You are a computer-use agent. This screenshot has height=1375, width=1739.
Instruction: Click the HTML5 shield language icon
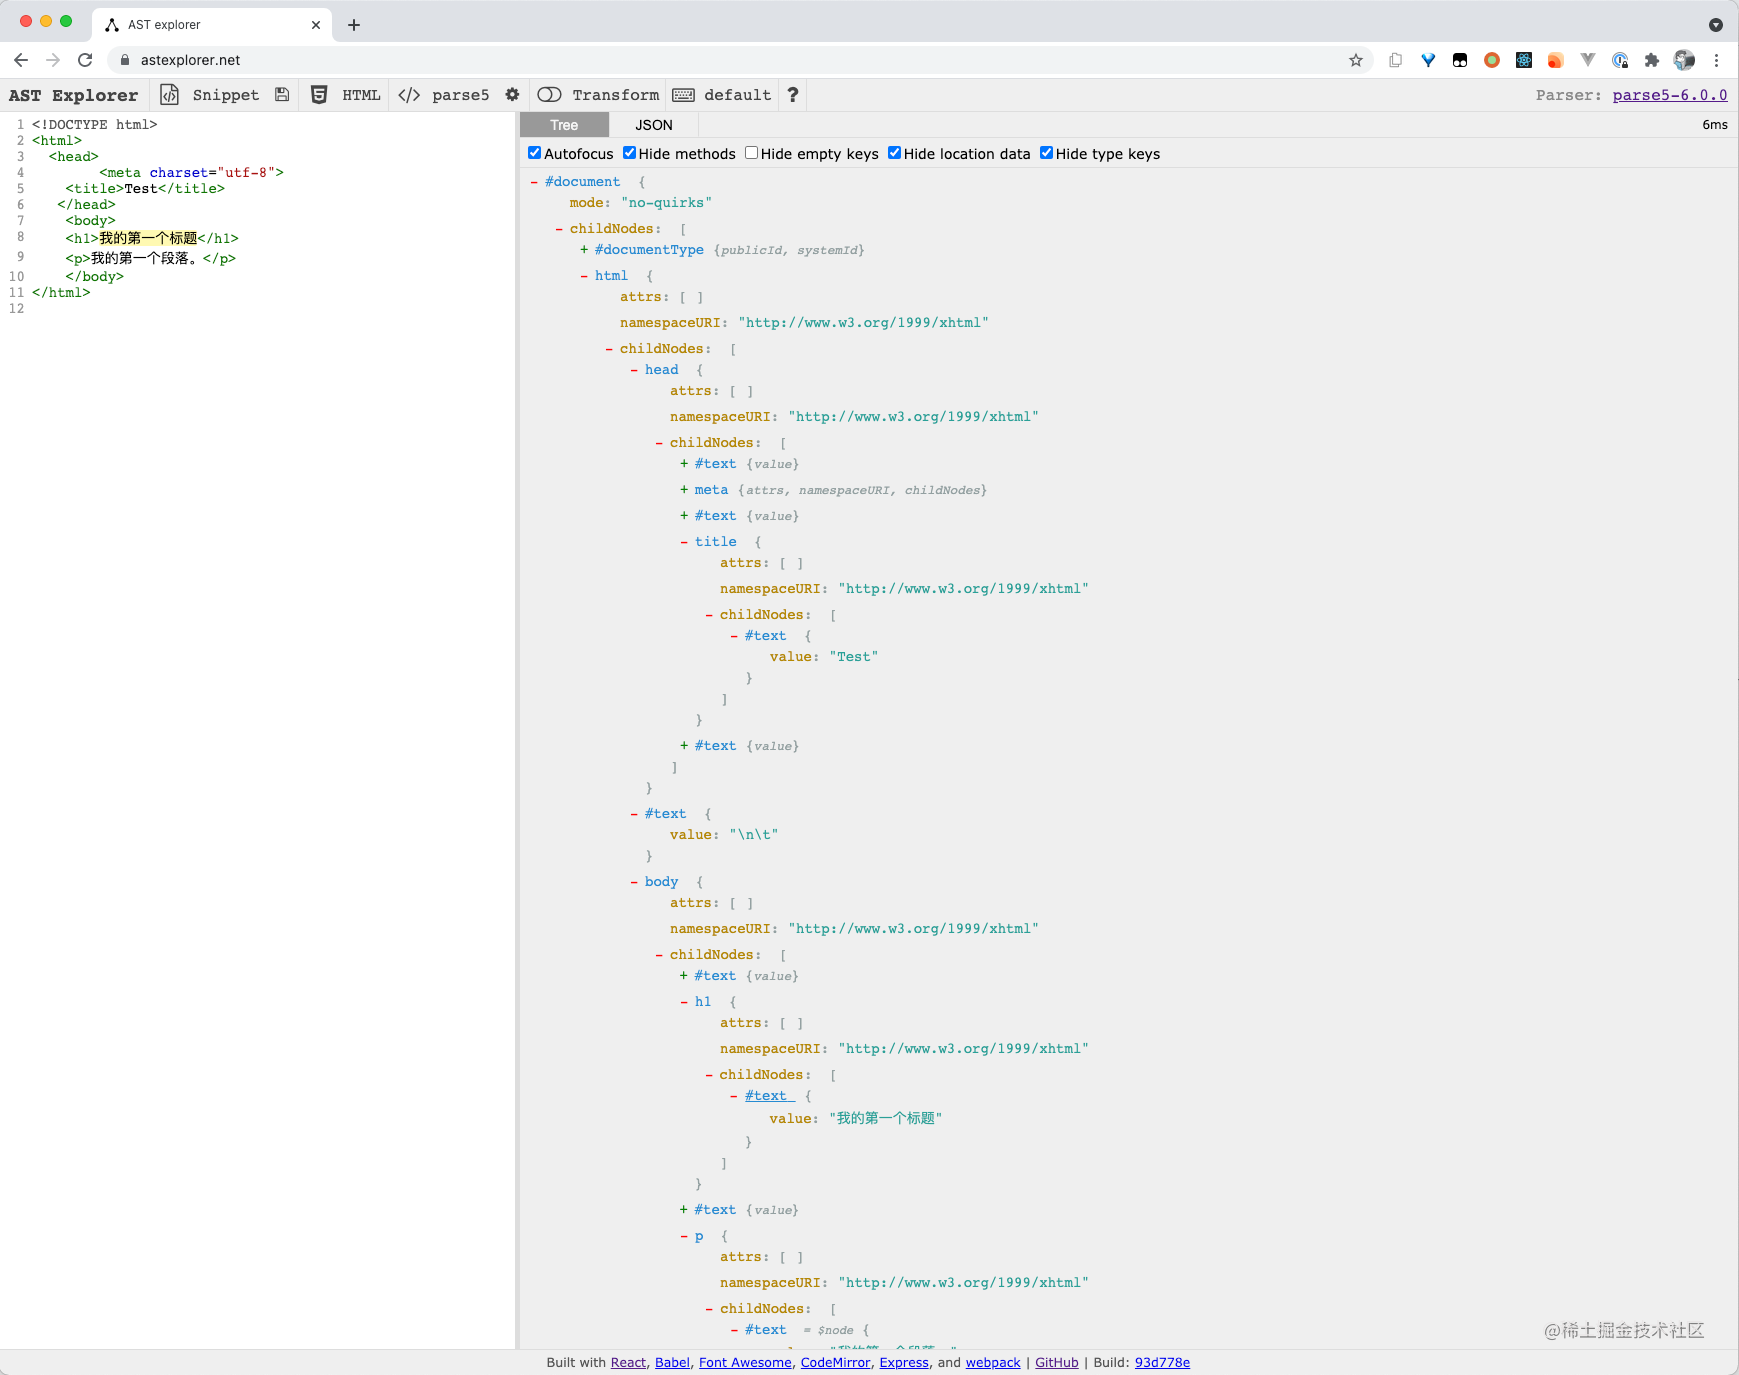(x=319, y=95)
